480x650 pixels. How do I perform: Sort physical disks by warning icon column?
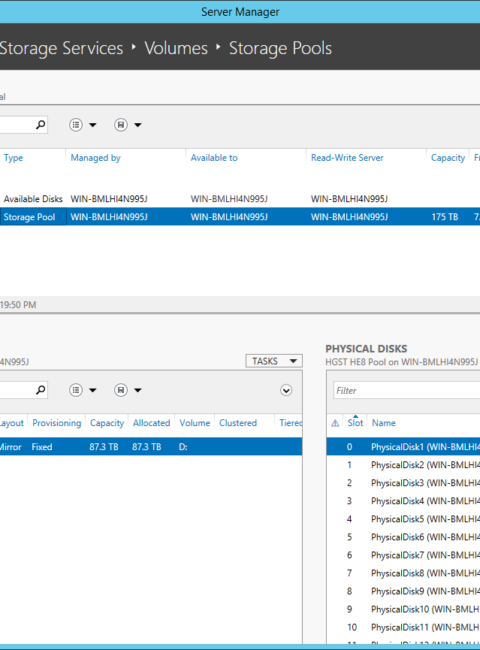tap(335, 423)
